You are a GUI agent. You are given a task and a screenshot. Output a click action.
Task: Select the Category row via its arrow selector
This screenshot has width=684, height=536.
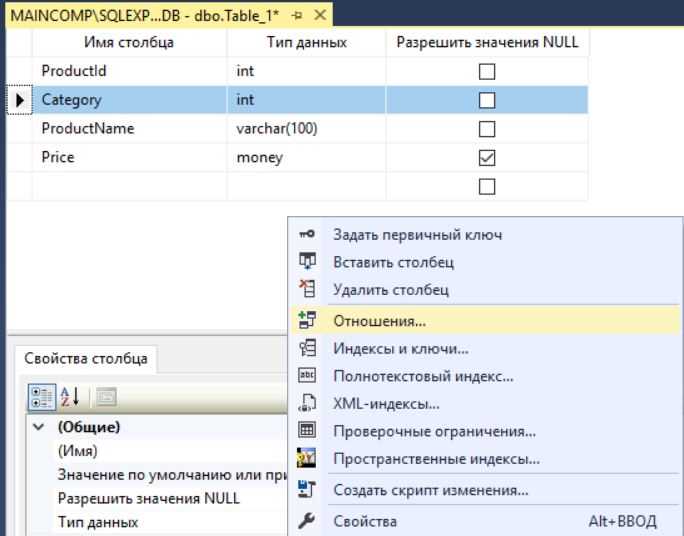20,100
